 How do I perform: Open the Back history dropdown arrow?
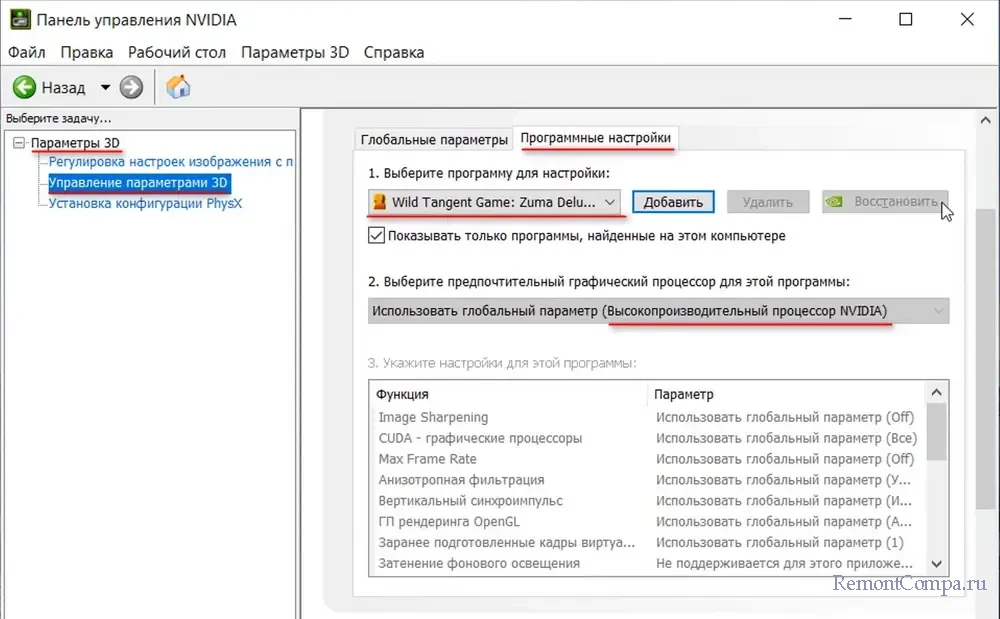click(x=105, y=88)
